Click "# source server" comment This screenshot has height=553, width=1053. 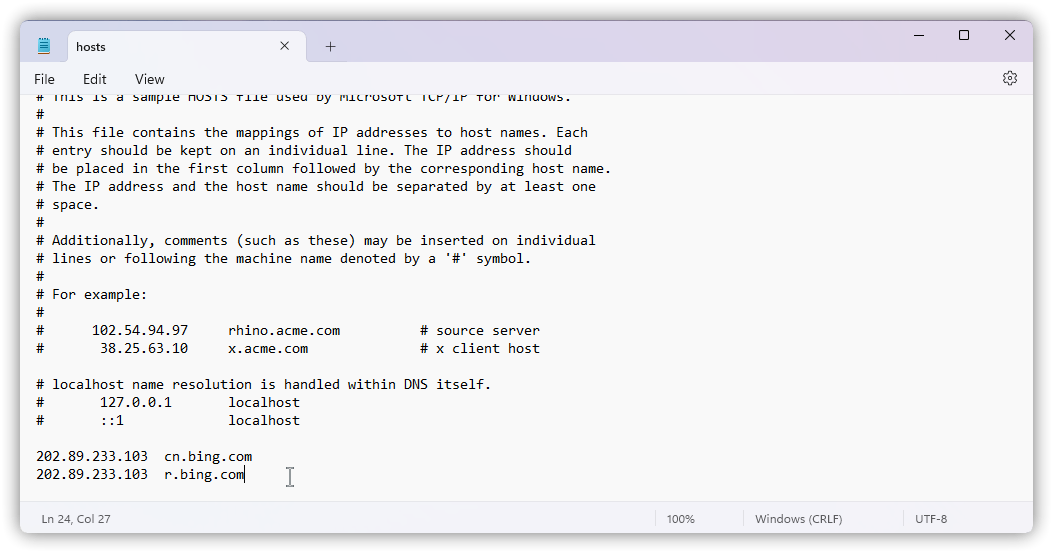point(479,331)
